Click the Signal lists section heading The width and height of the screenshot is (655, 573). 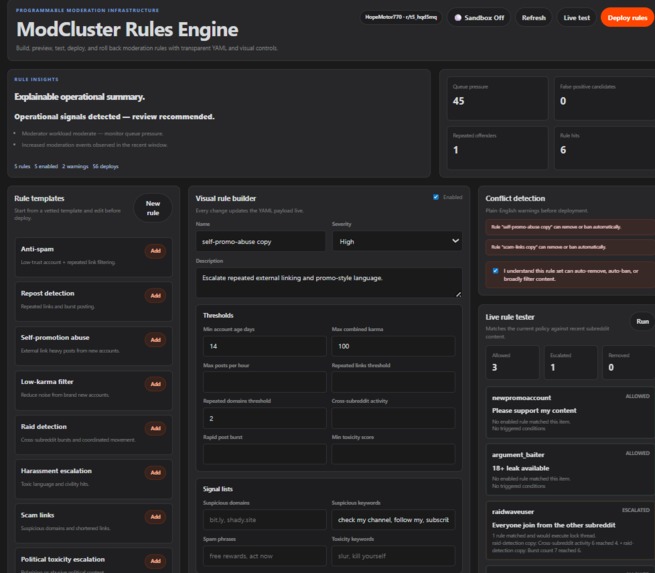pyautogui.click(x=218, y=489)
